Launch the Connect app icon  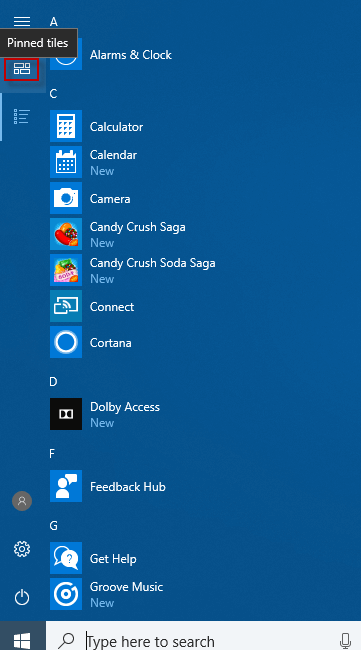pyautogui.click(x=66, y=306)
